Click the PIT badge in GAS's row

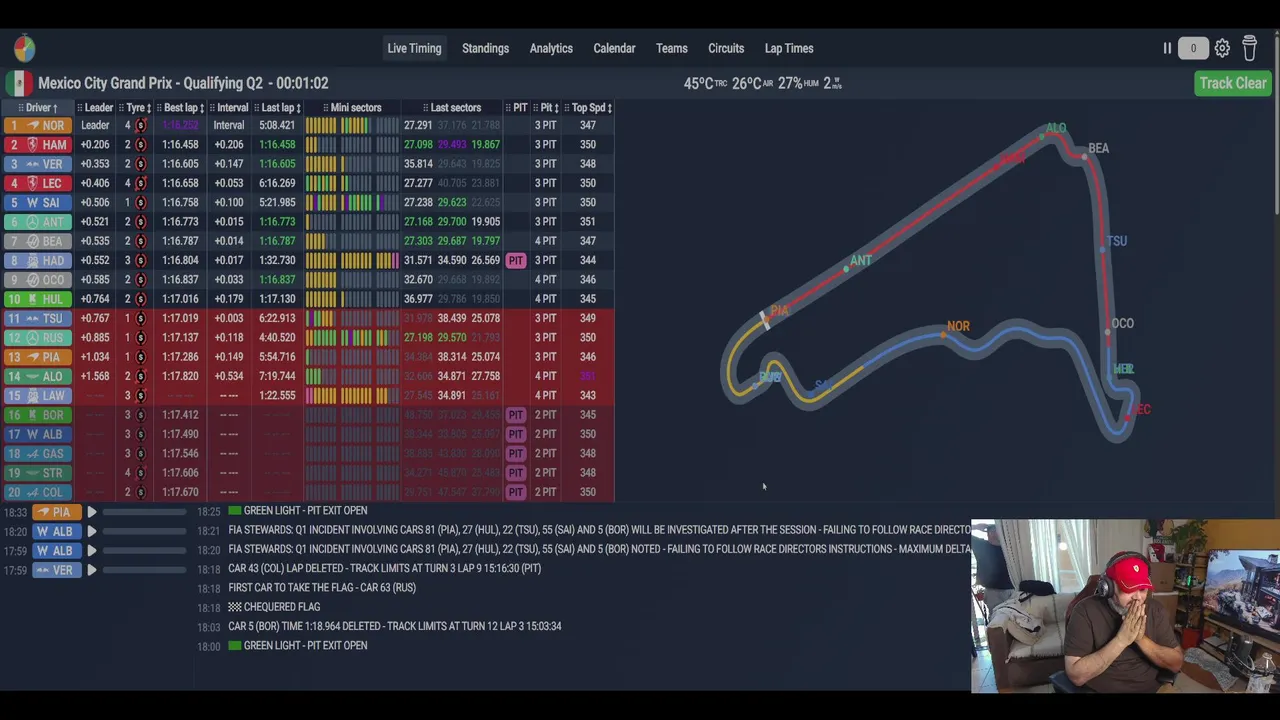coord(515,453)
